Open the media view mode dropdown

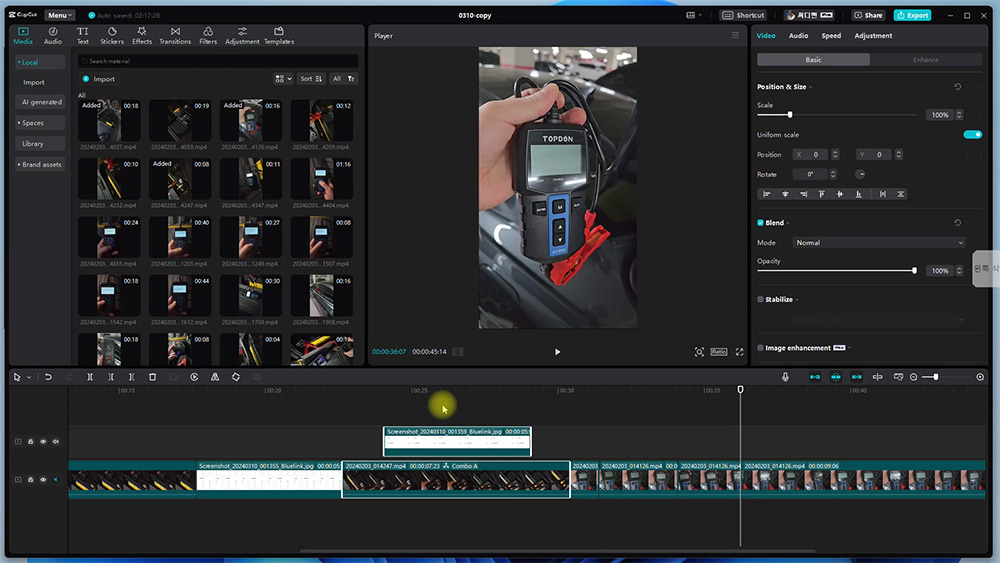pyautogui.click(x=283, y=79)
